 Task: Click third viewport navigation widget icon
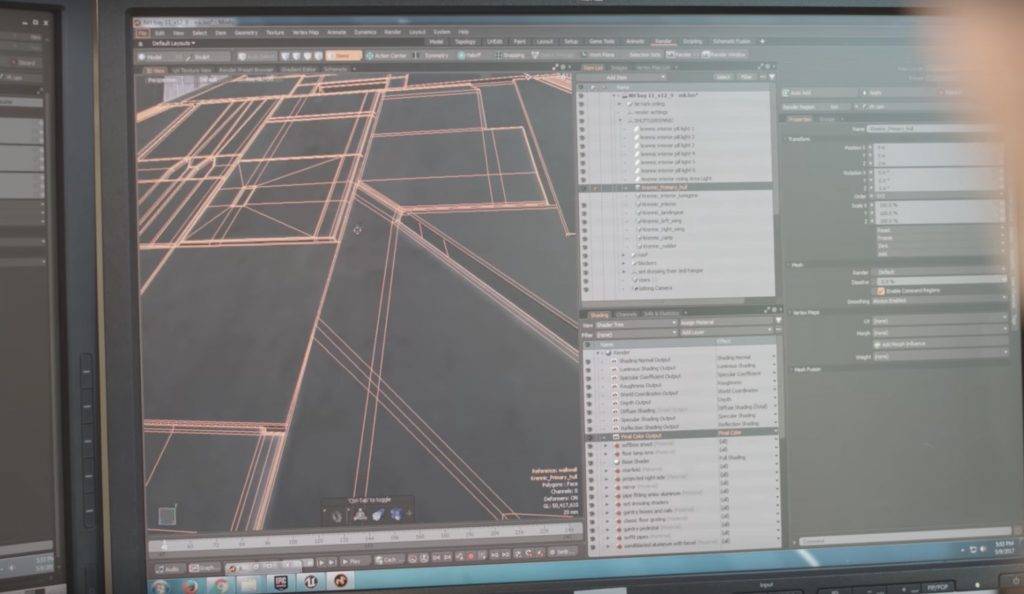pyautogui.click(x=378, y=515)
